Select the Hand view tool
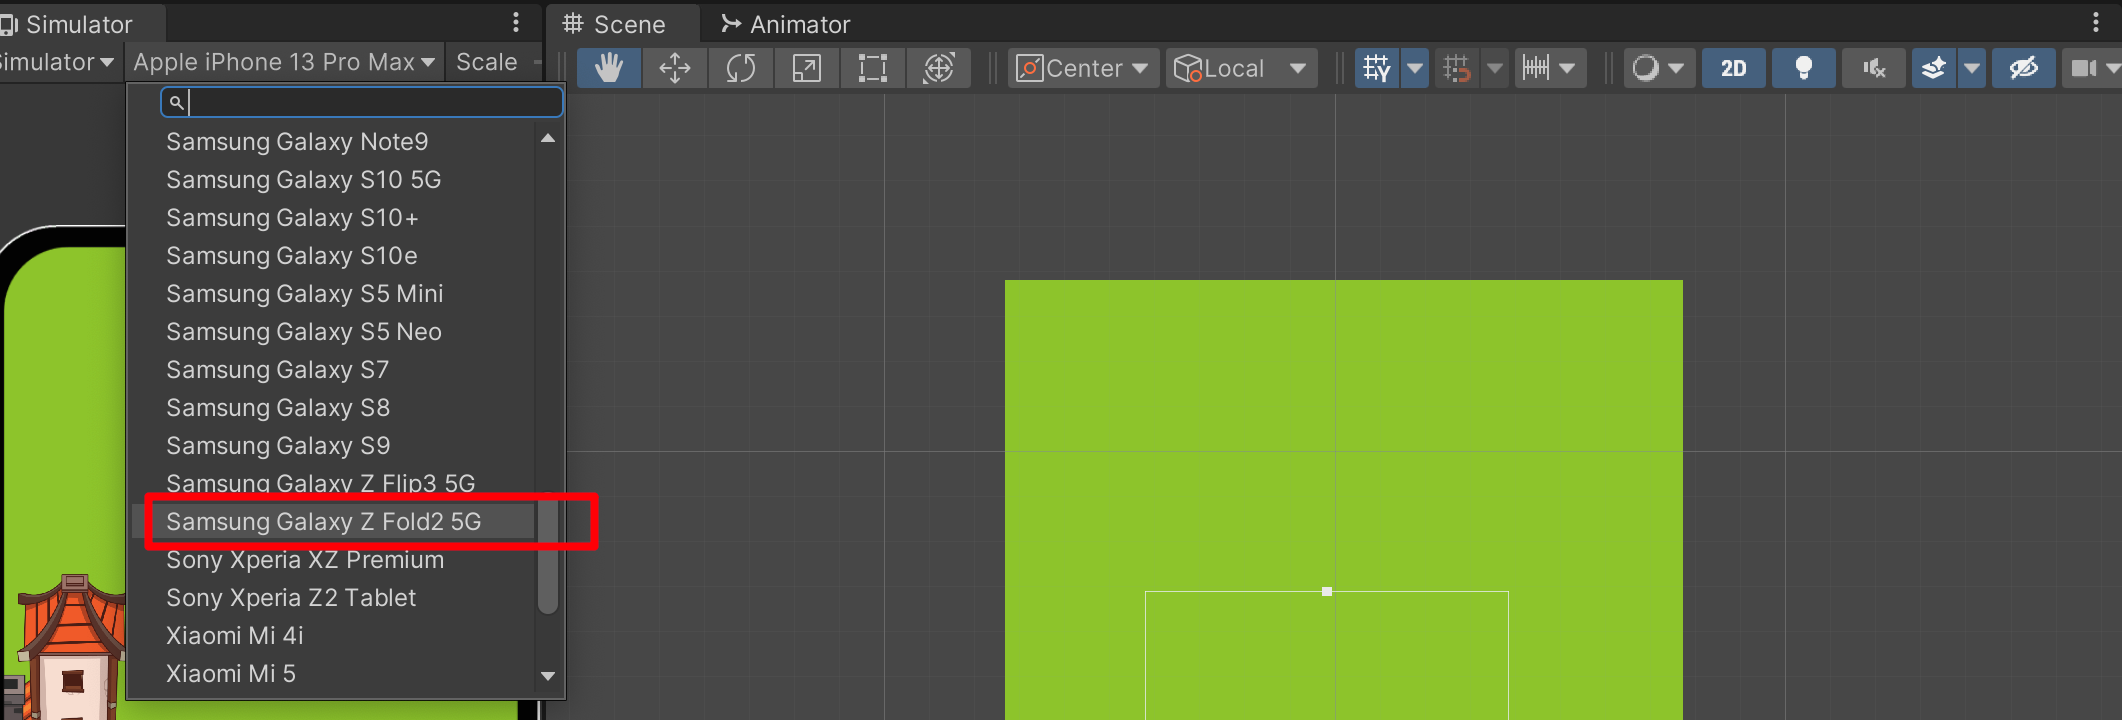Viewport: 2122px width, 720px height. point(609,68)
